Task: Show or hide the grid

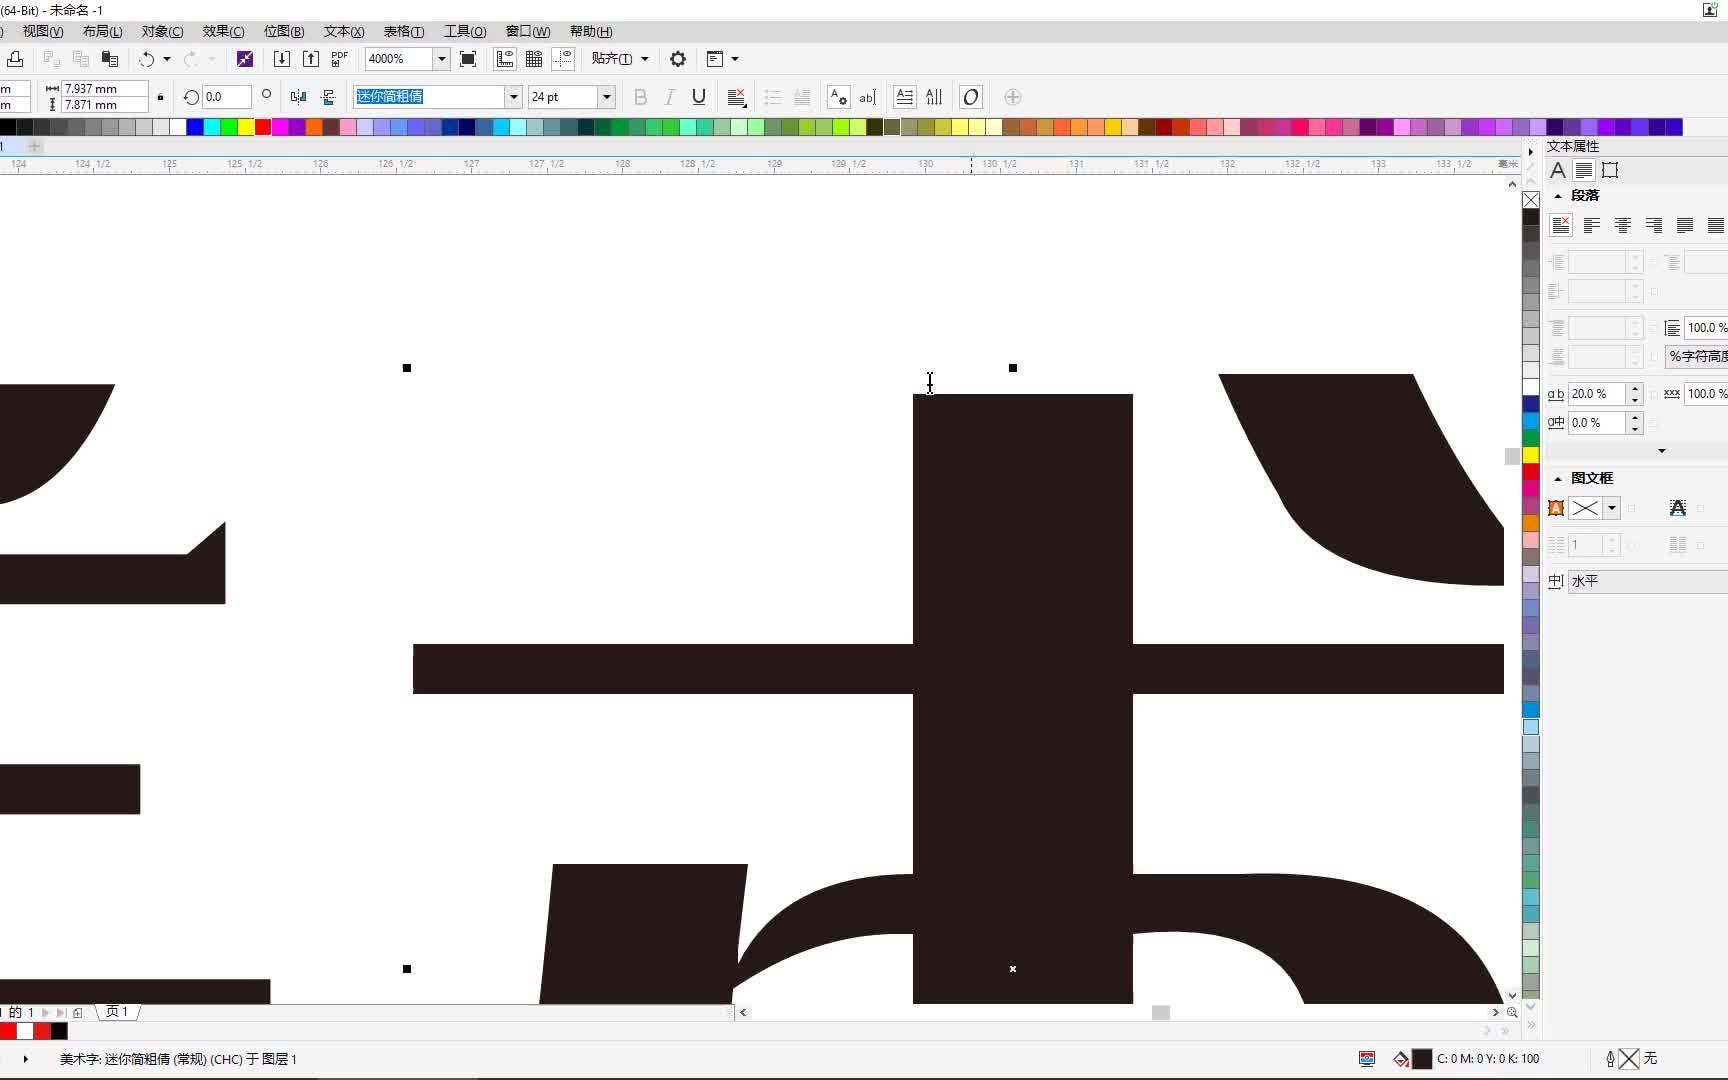Action: coord(534,59)
